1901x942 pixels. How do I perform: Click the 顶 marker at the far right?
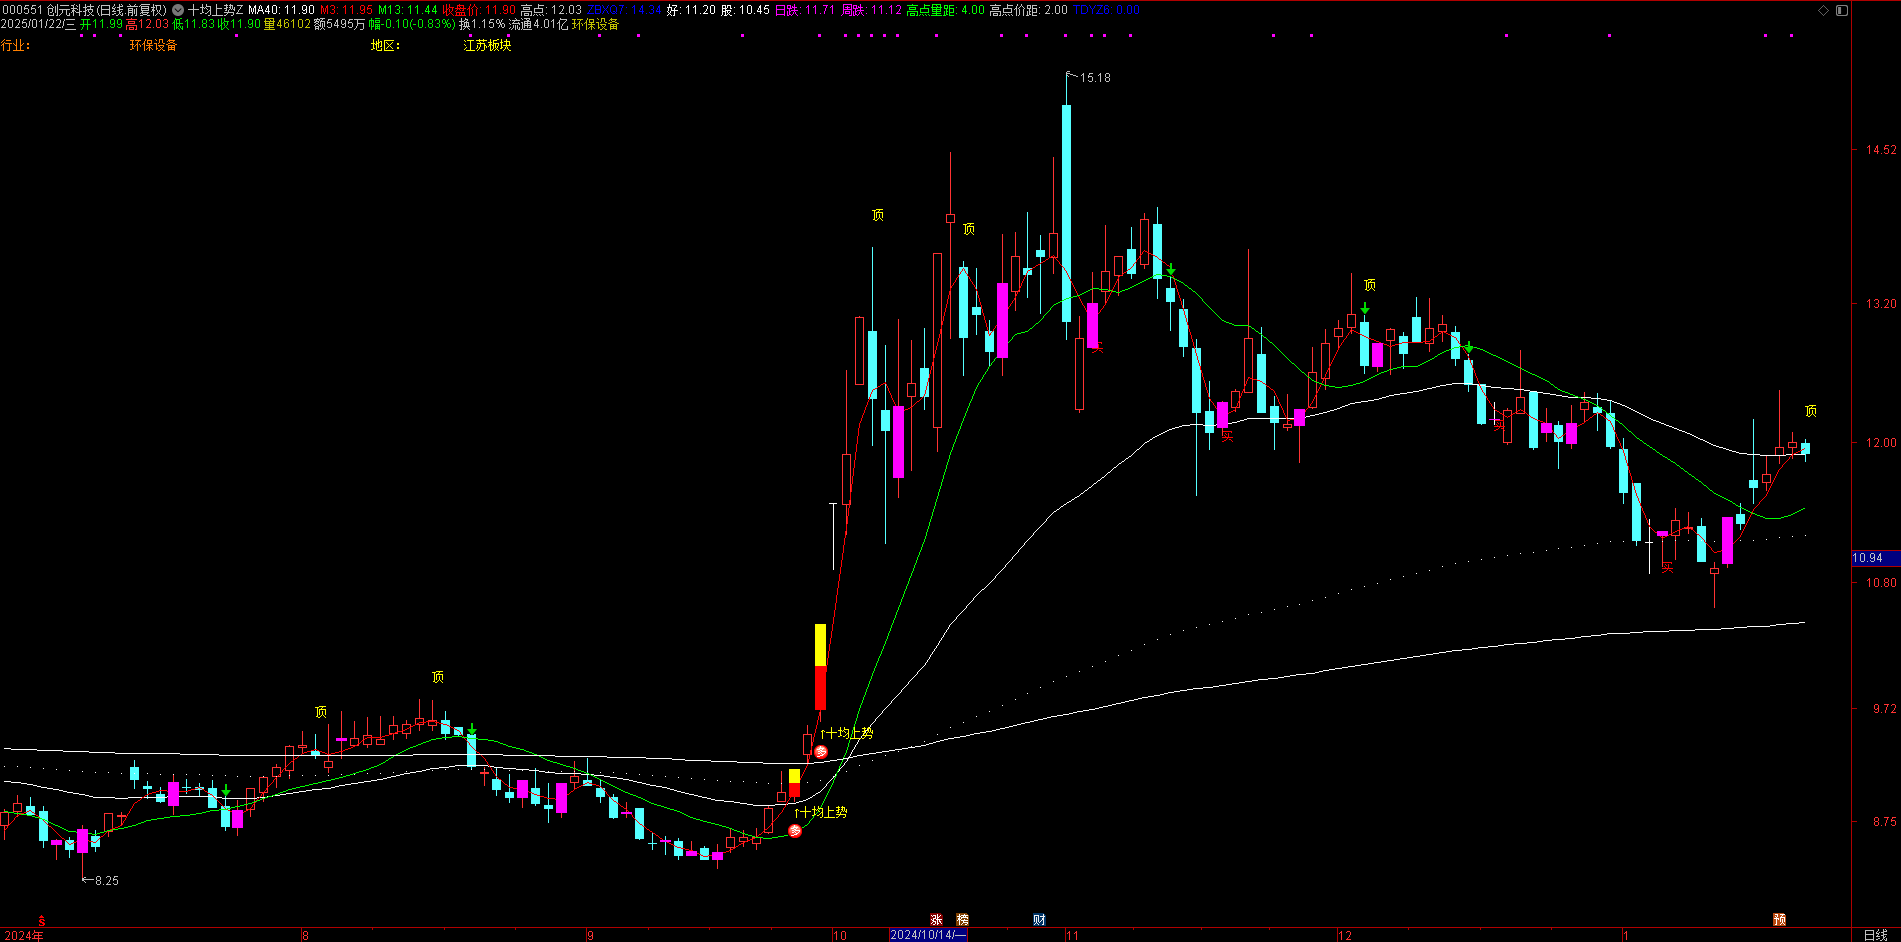pyautogui.click(x=1811, y=411)
